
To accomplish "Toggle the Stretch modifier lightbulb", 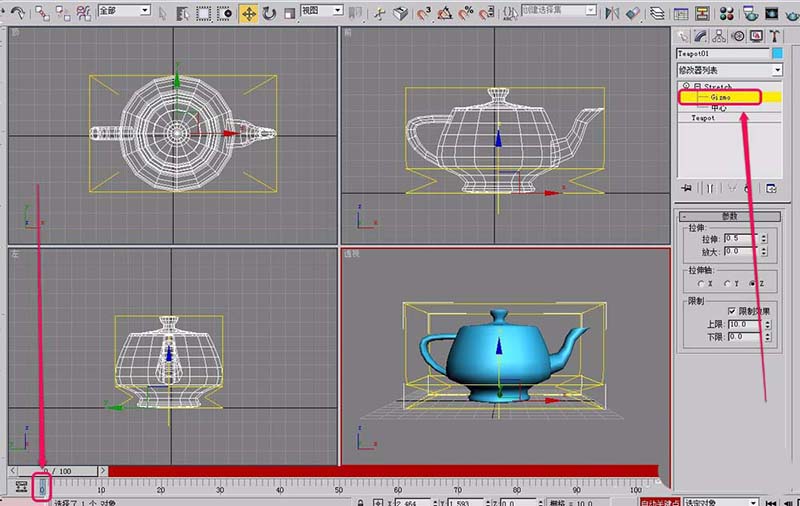I will click(x=687, y=86).
